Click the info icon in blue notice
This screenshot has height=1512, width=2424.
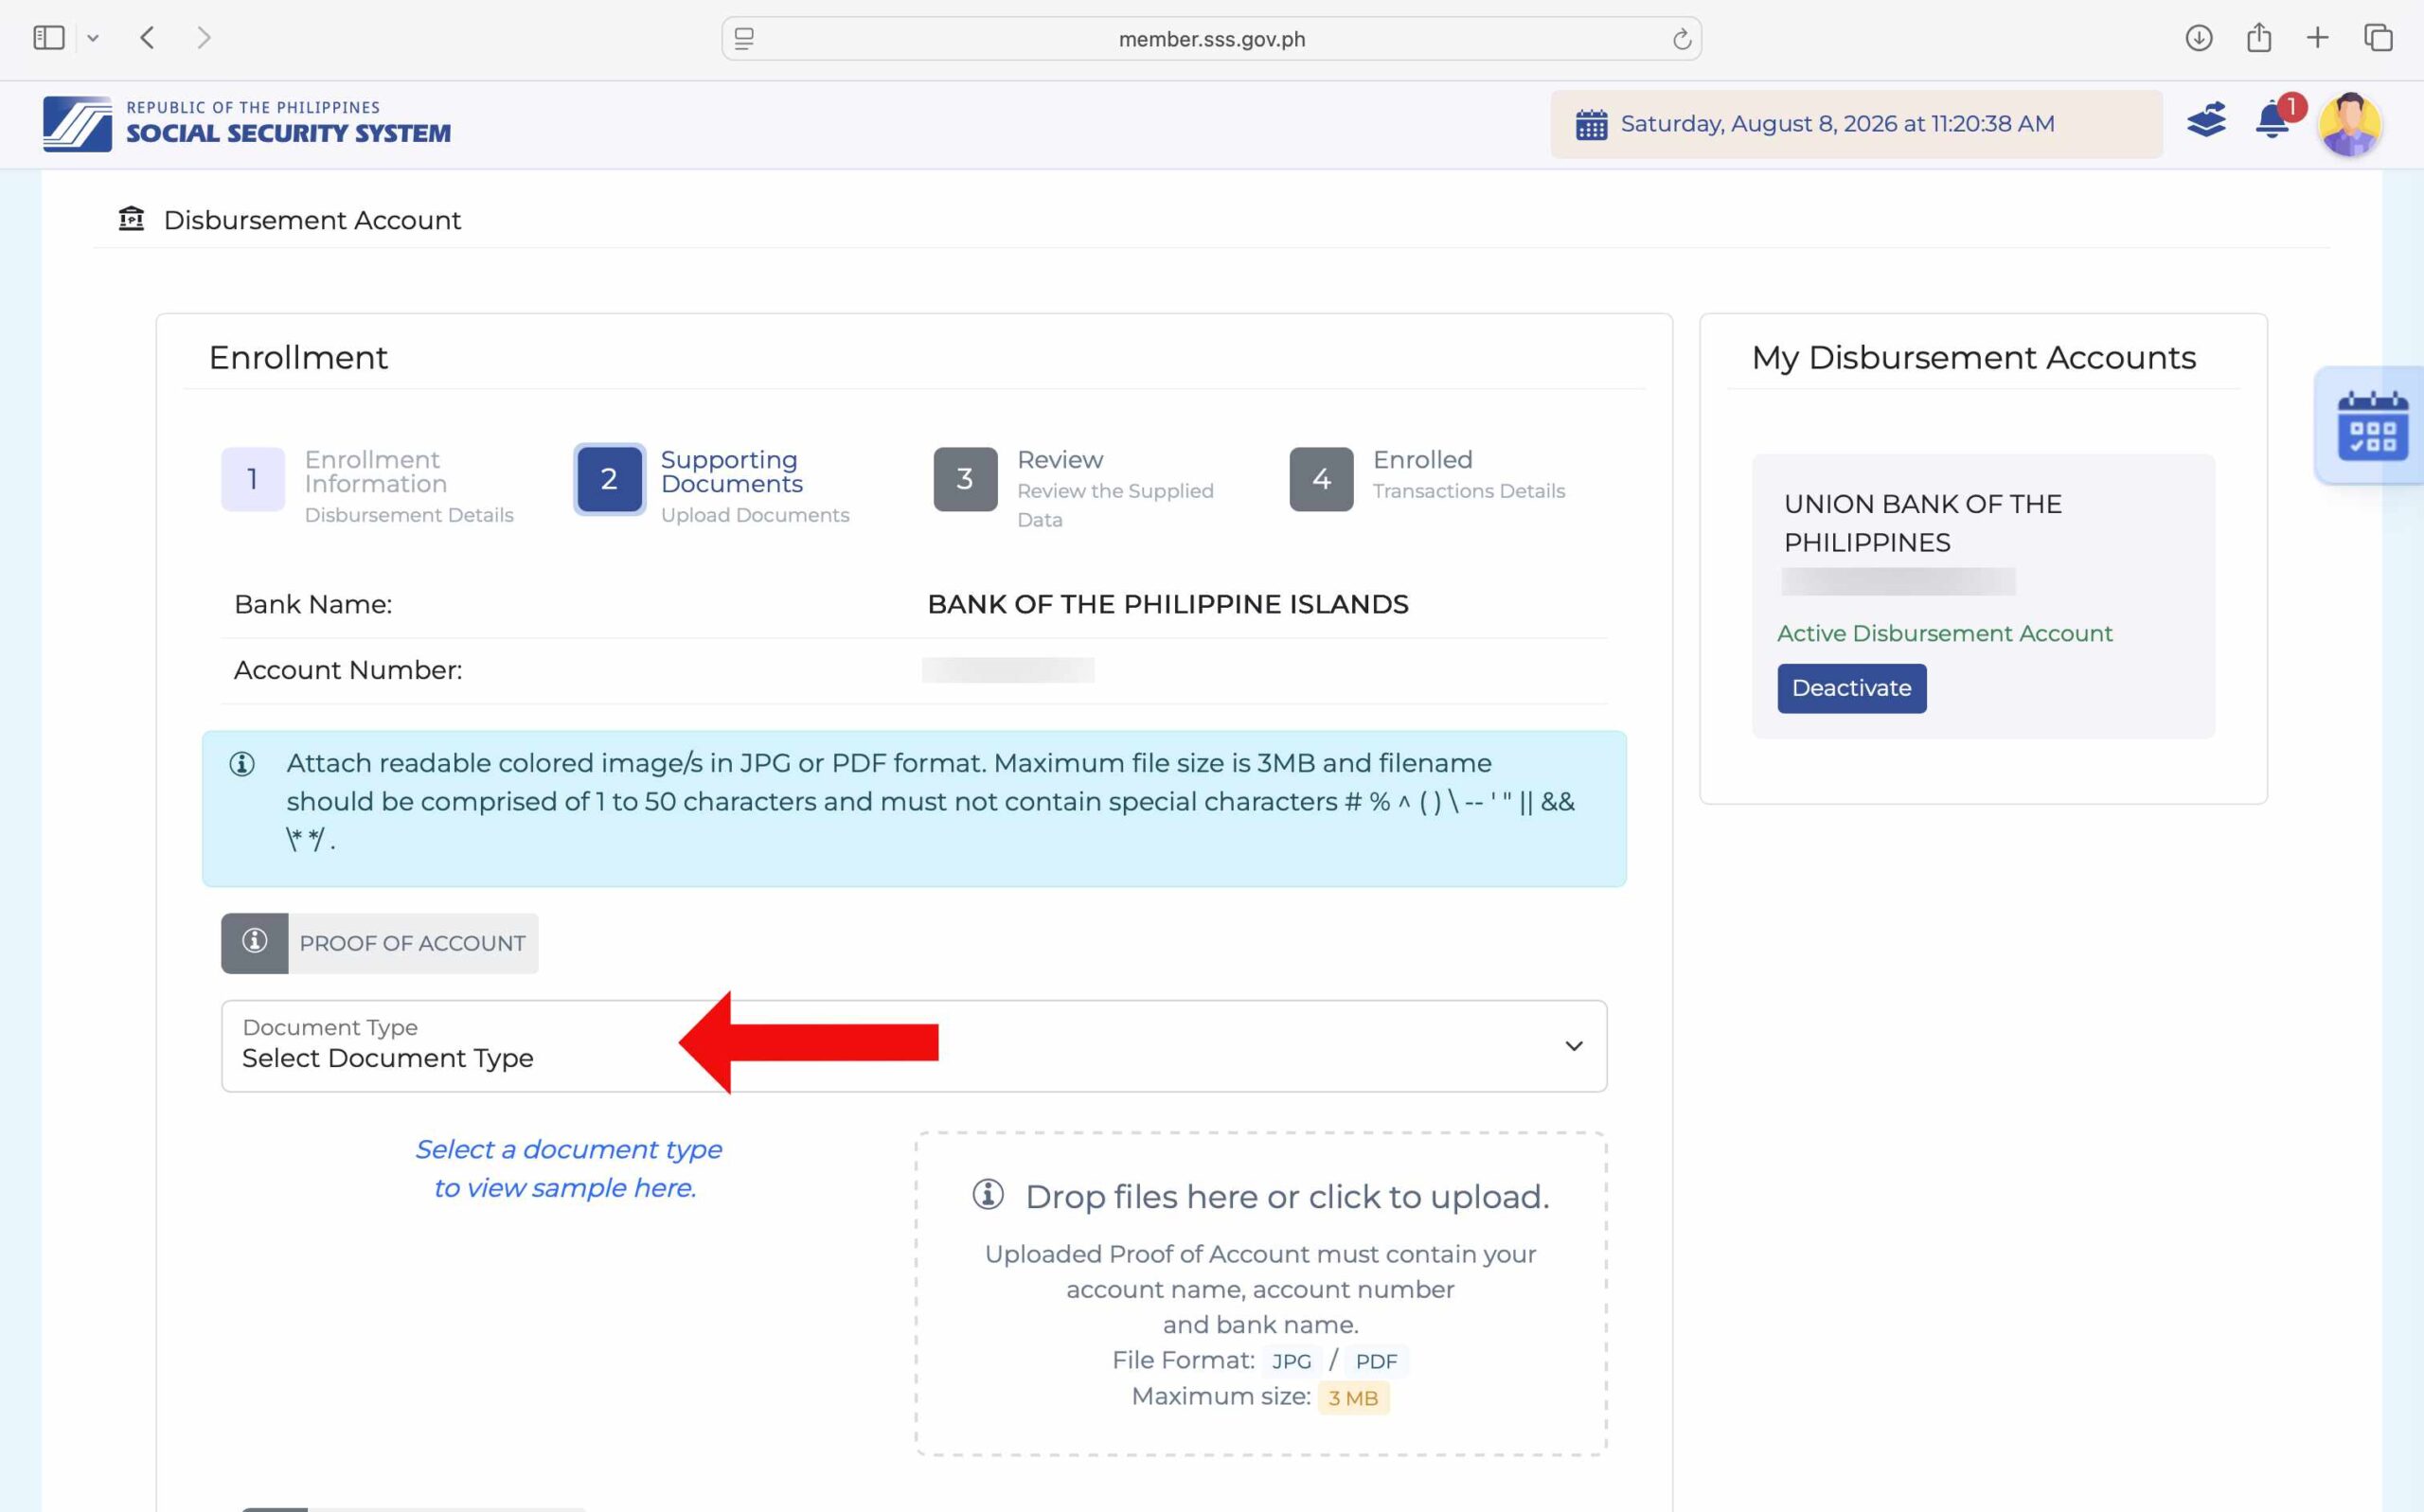click(242, 764)
